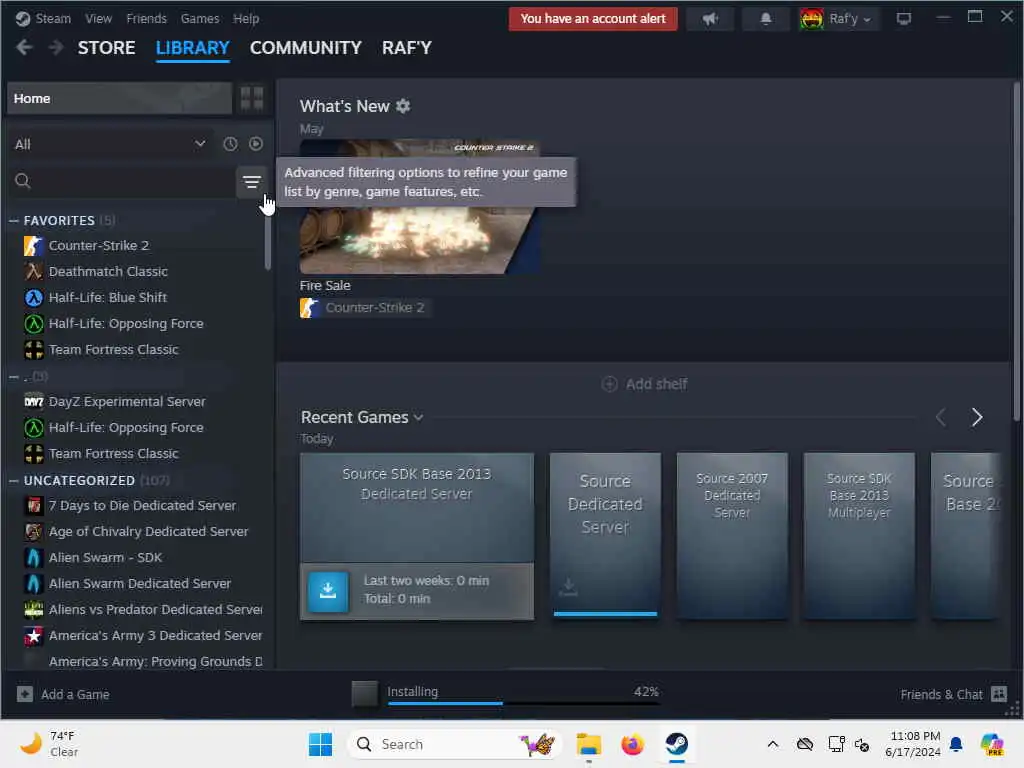
Task: Select Counter-Strike 2 in Favorites
Action: coord(99,246)
